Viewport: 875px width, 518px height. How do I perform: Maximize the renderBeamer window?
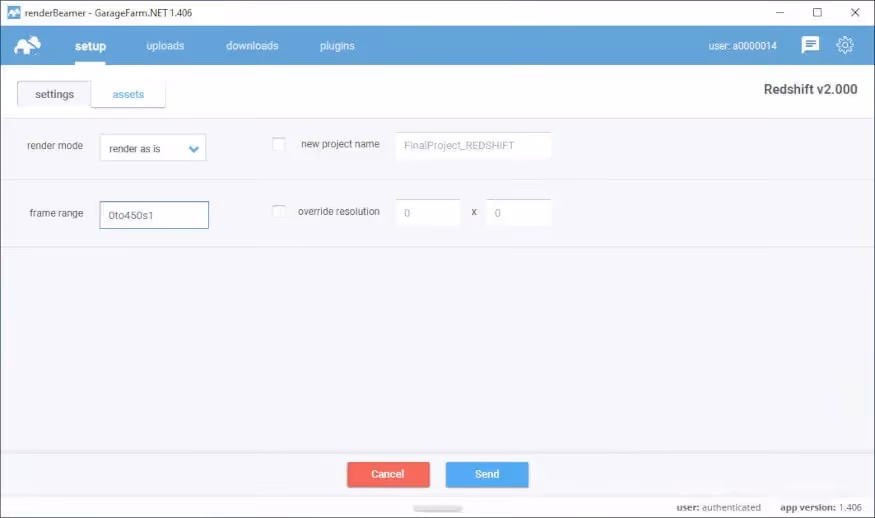(817, 12)
